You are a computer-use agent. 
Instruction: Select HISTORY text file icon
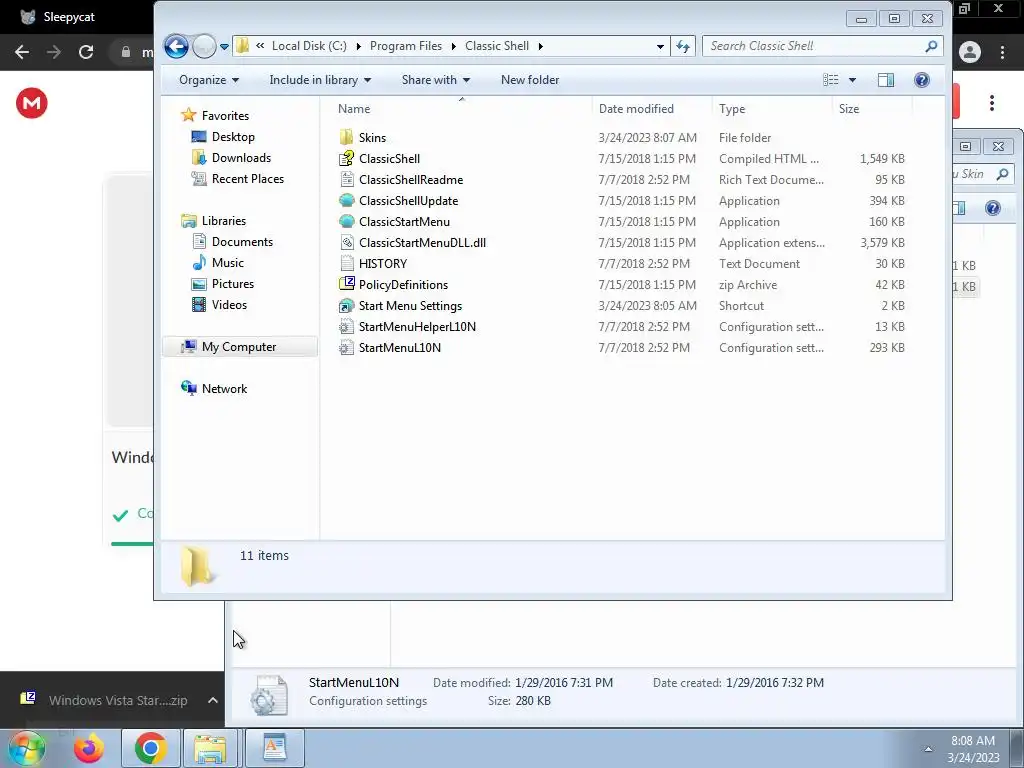[346, 263]
